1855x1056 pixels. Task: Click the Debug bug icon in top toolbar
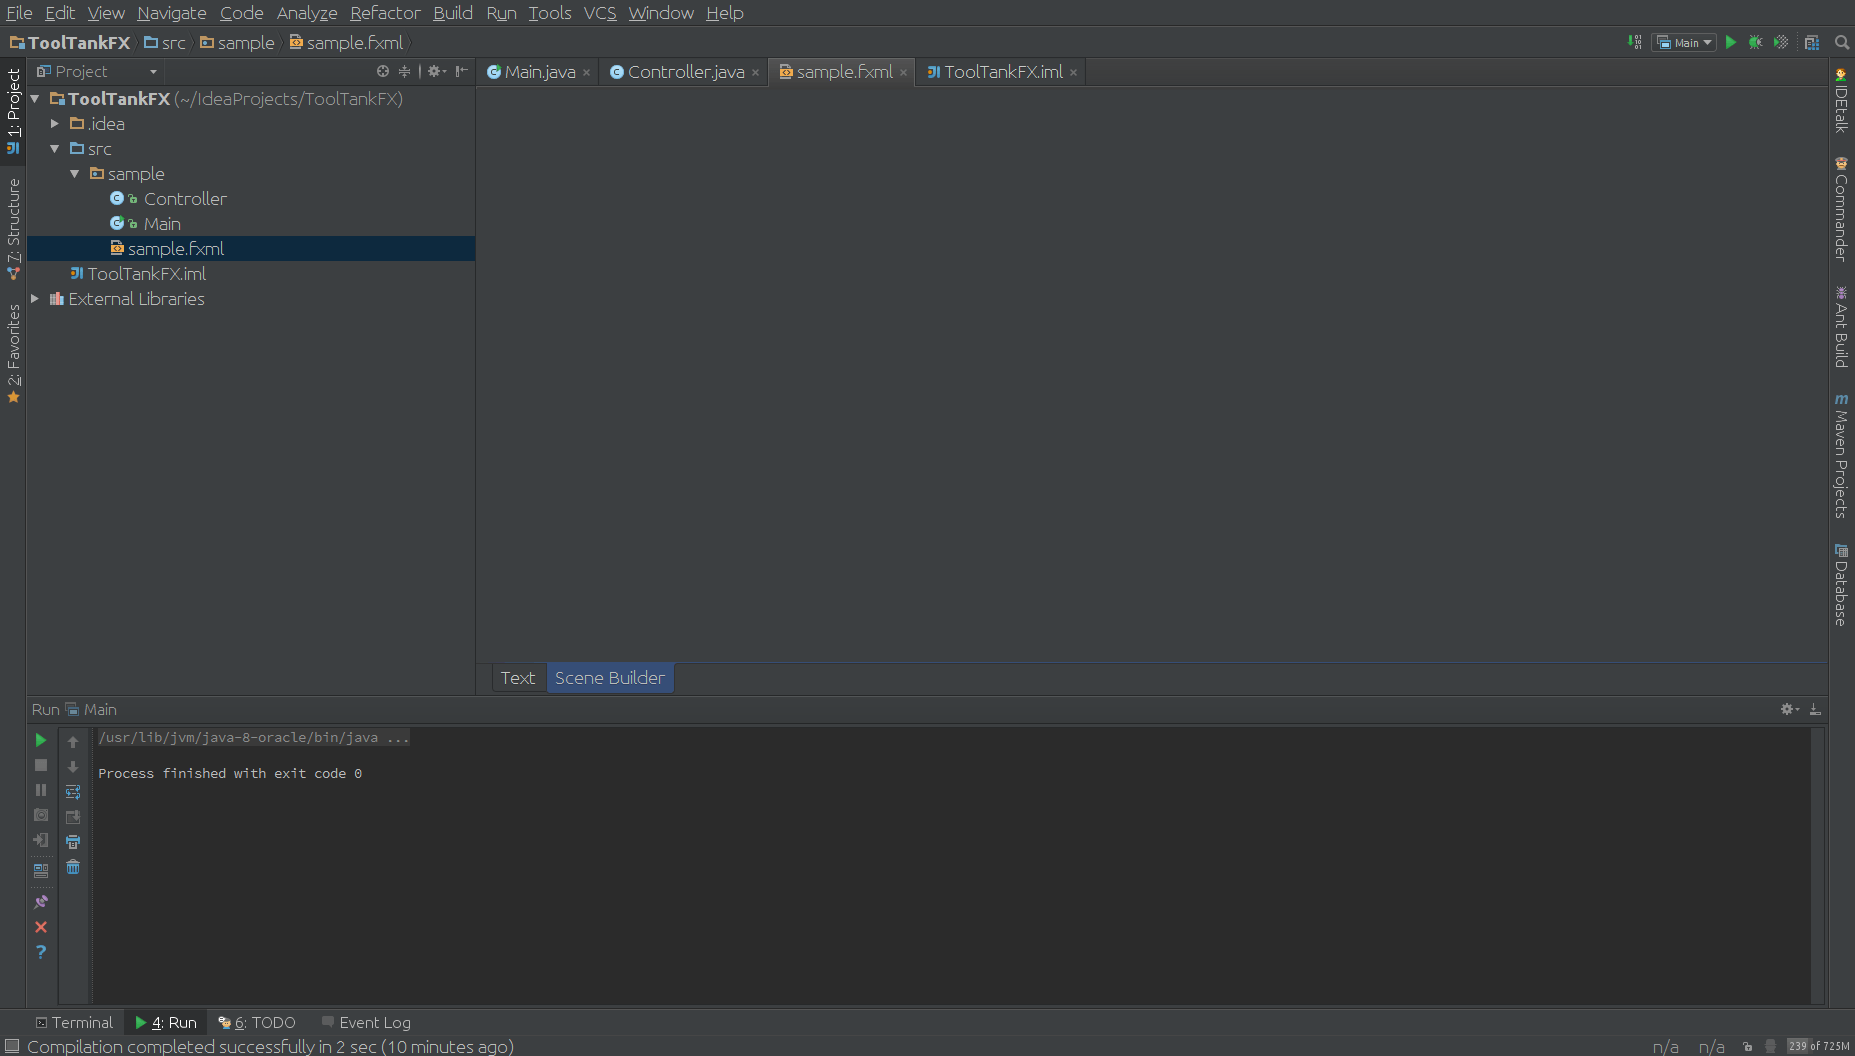click(x=1755, y=43)
